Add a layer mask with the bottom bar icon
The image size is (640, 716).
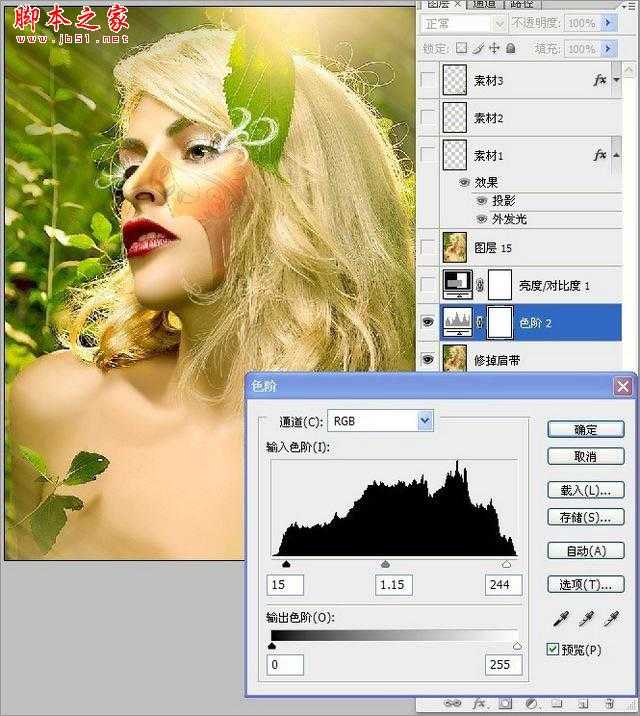(505, 704)
